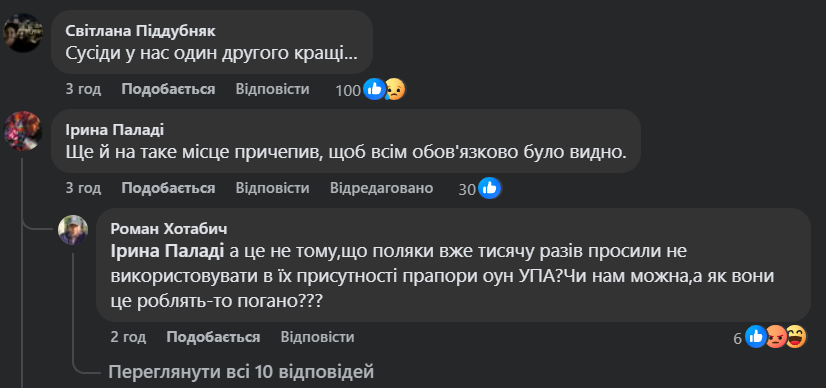Reply to Світлана Піддубняк's comment with Відповісти

coord(272,89)
